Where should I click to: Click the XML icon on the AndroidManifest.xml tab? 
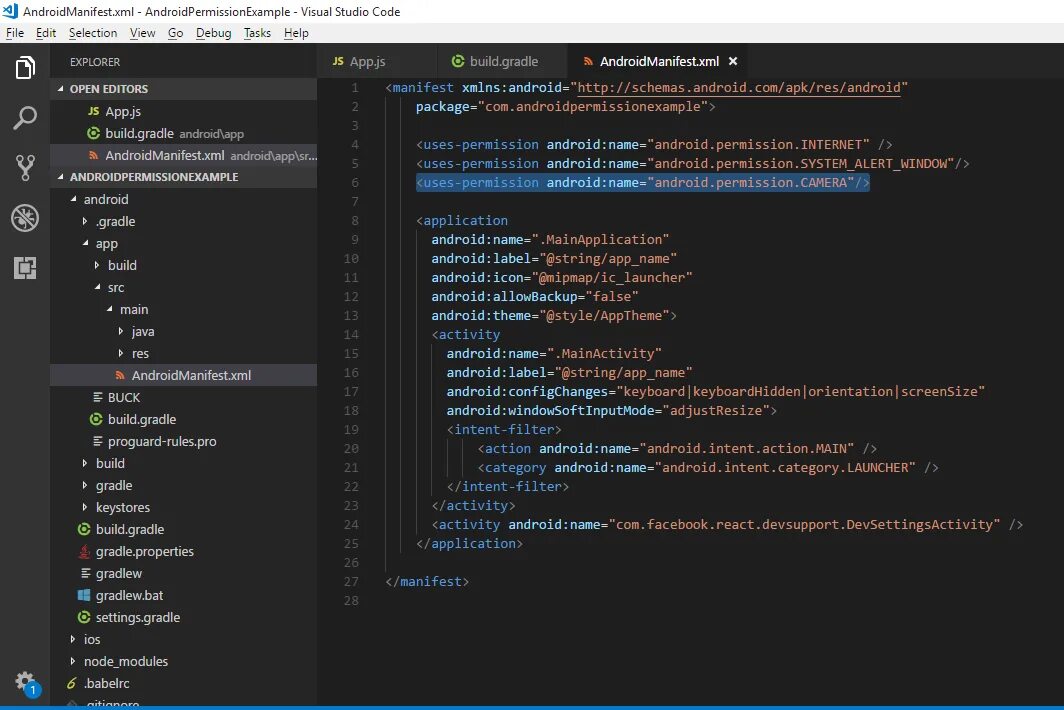point(588,62)
